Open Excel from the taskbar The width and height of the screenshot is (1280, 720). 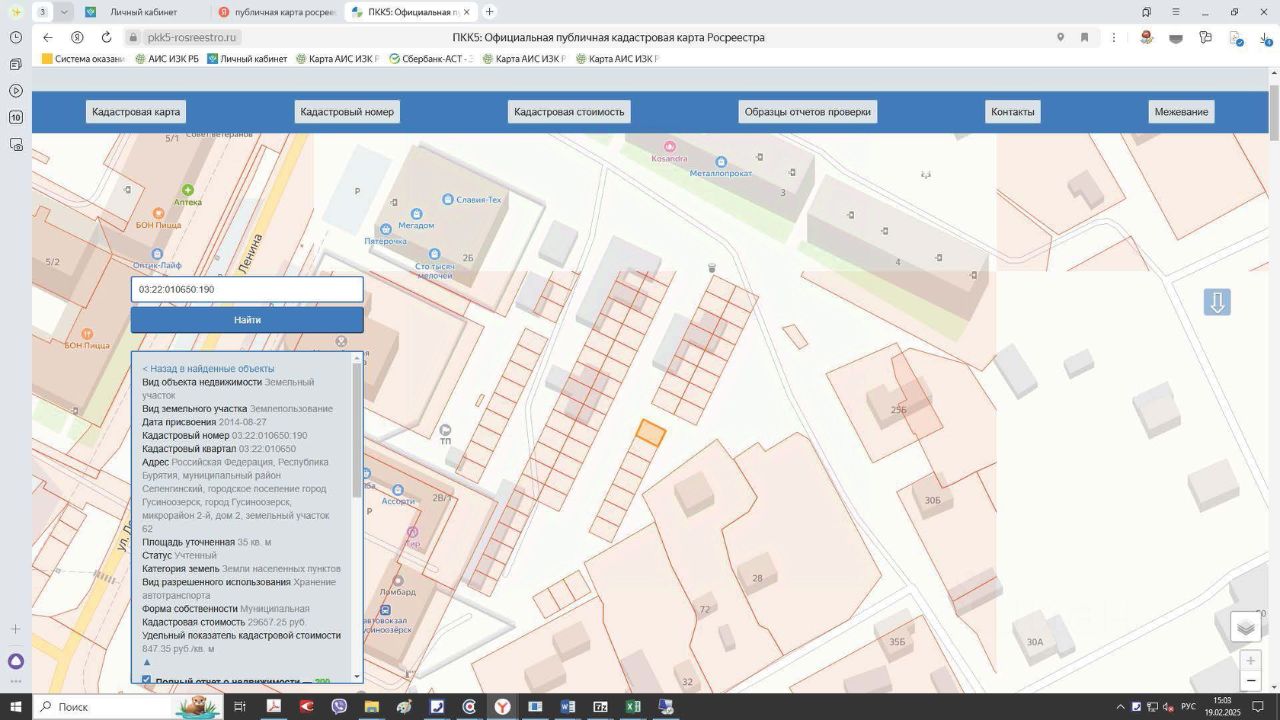[633, 707]
